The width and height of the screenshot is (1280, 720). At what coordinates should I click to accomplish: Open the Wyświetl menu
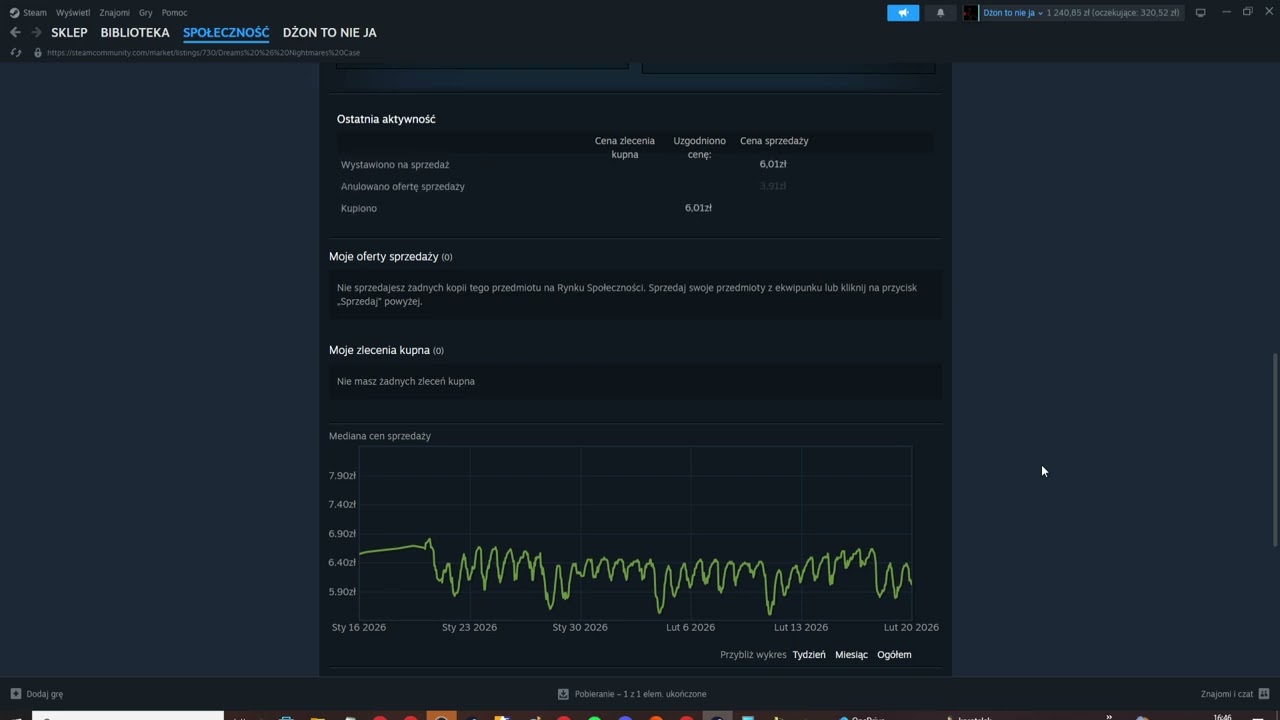click(x=73, y=13)
